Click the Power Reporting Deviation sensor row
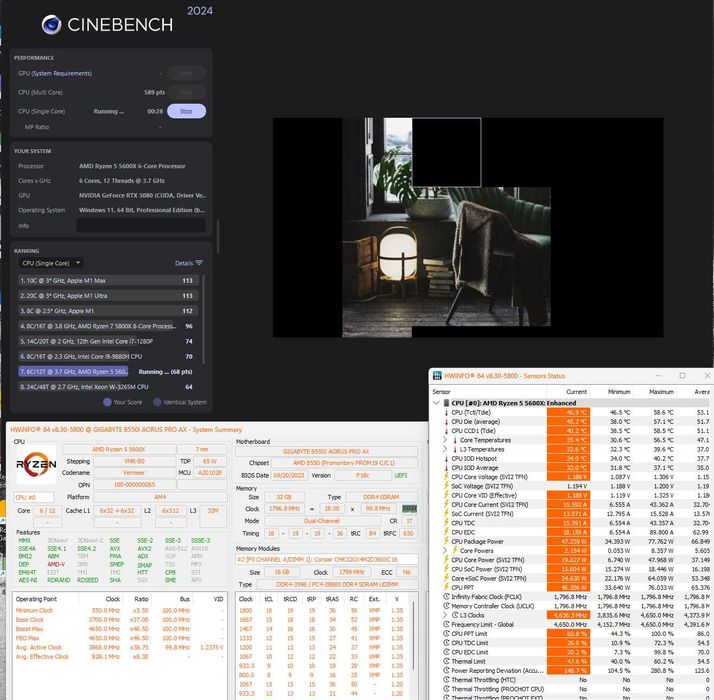 click(x=574, y=670)
